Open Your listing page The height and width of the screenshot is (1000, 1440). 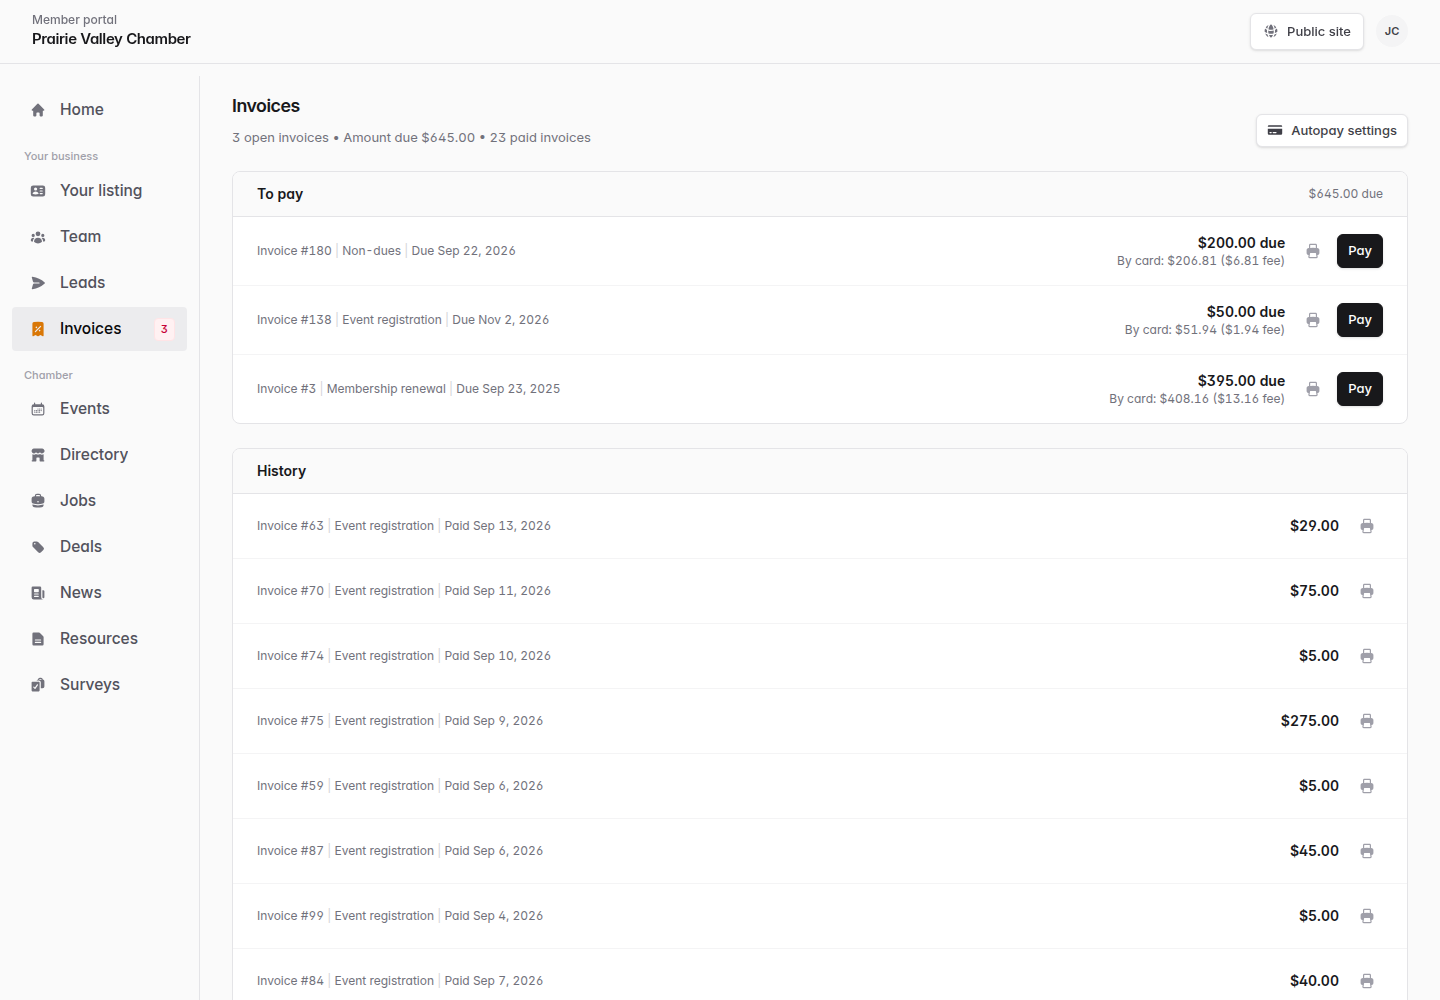(x=99, y=191)
